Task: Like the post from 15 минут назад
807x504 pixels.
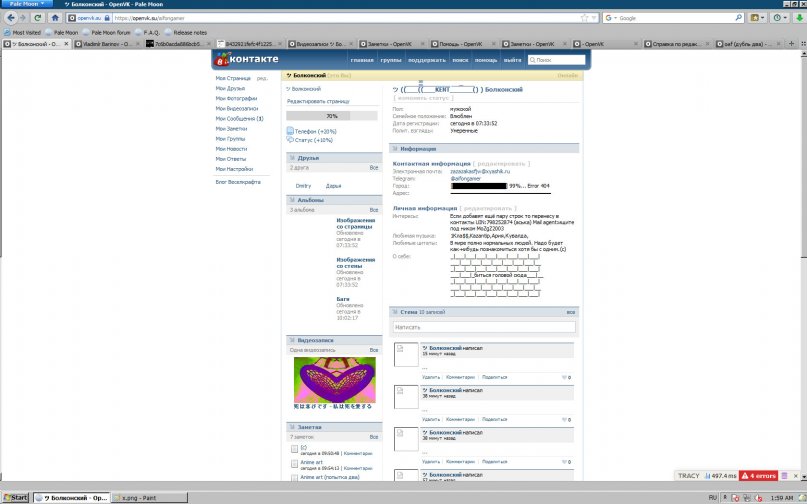Action: pos(566,377)
